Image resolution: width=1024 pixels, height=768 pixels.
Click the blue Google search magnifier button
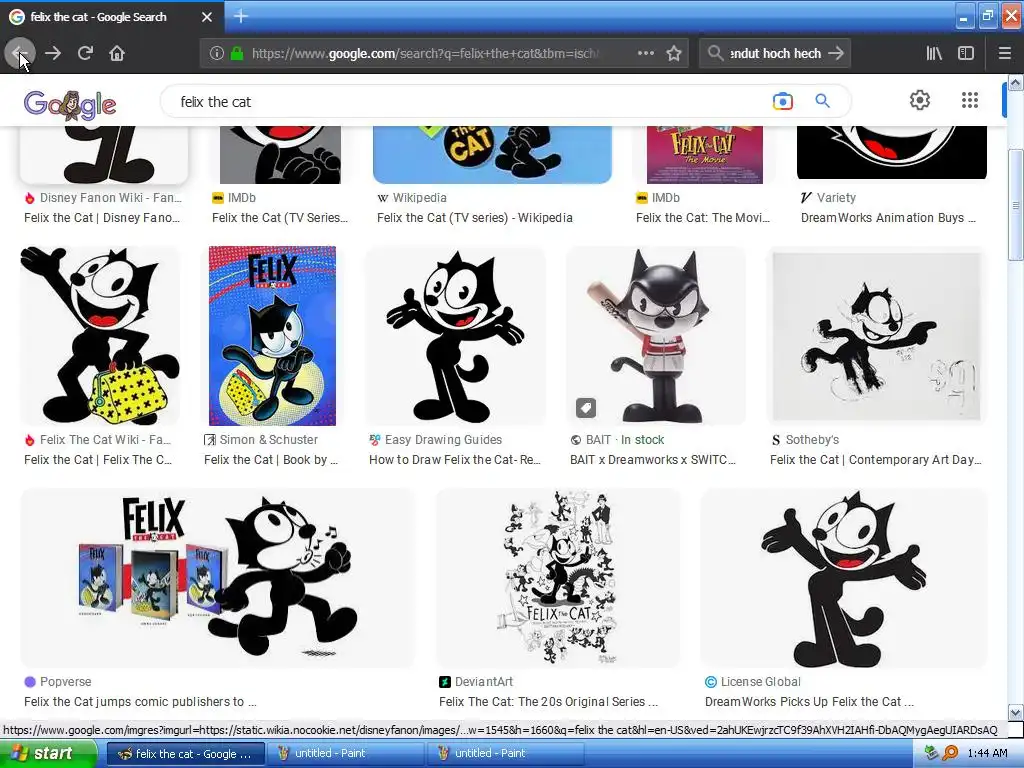pyautogui.click(x=822, y=101)
